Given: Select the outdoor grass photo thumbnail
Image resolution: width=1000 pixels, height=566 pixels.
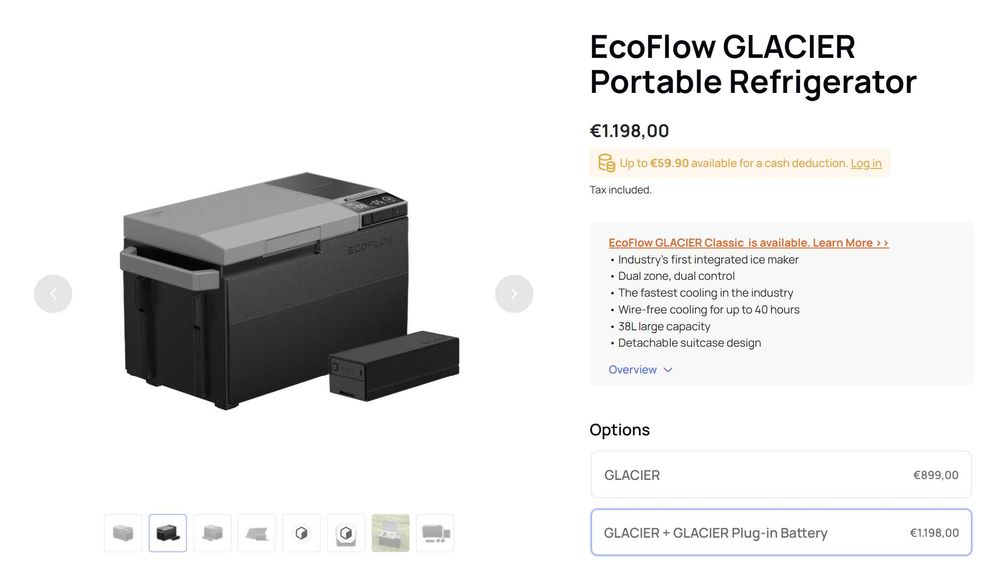Looking at the screenshot, I should (x=390, y=533).
